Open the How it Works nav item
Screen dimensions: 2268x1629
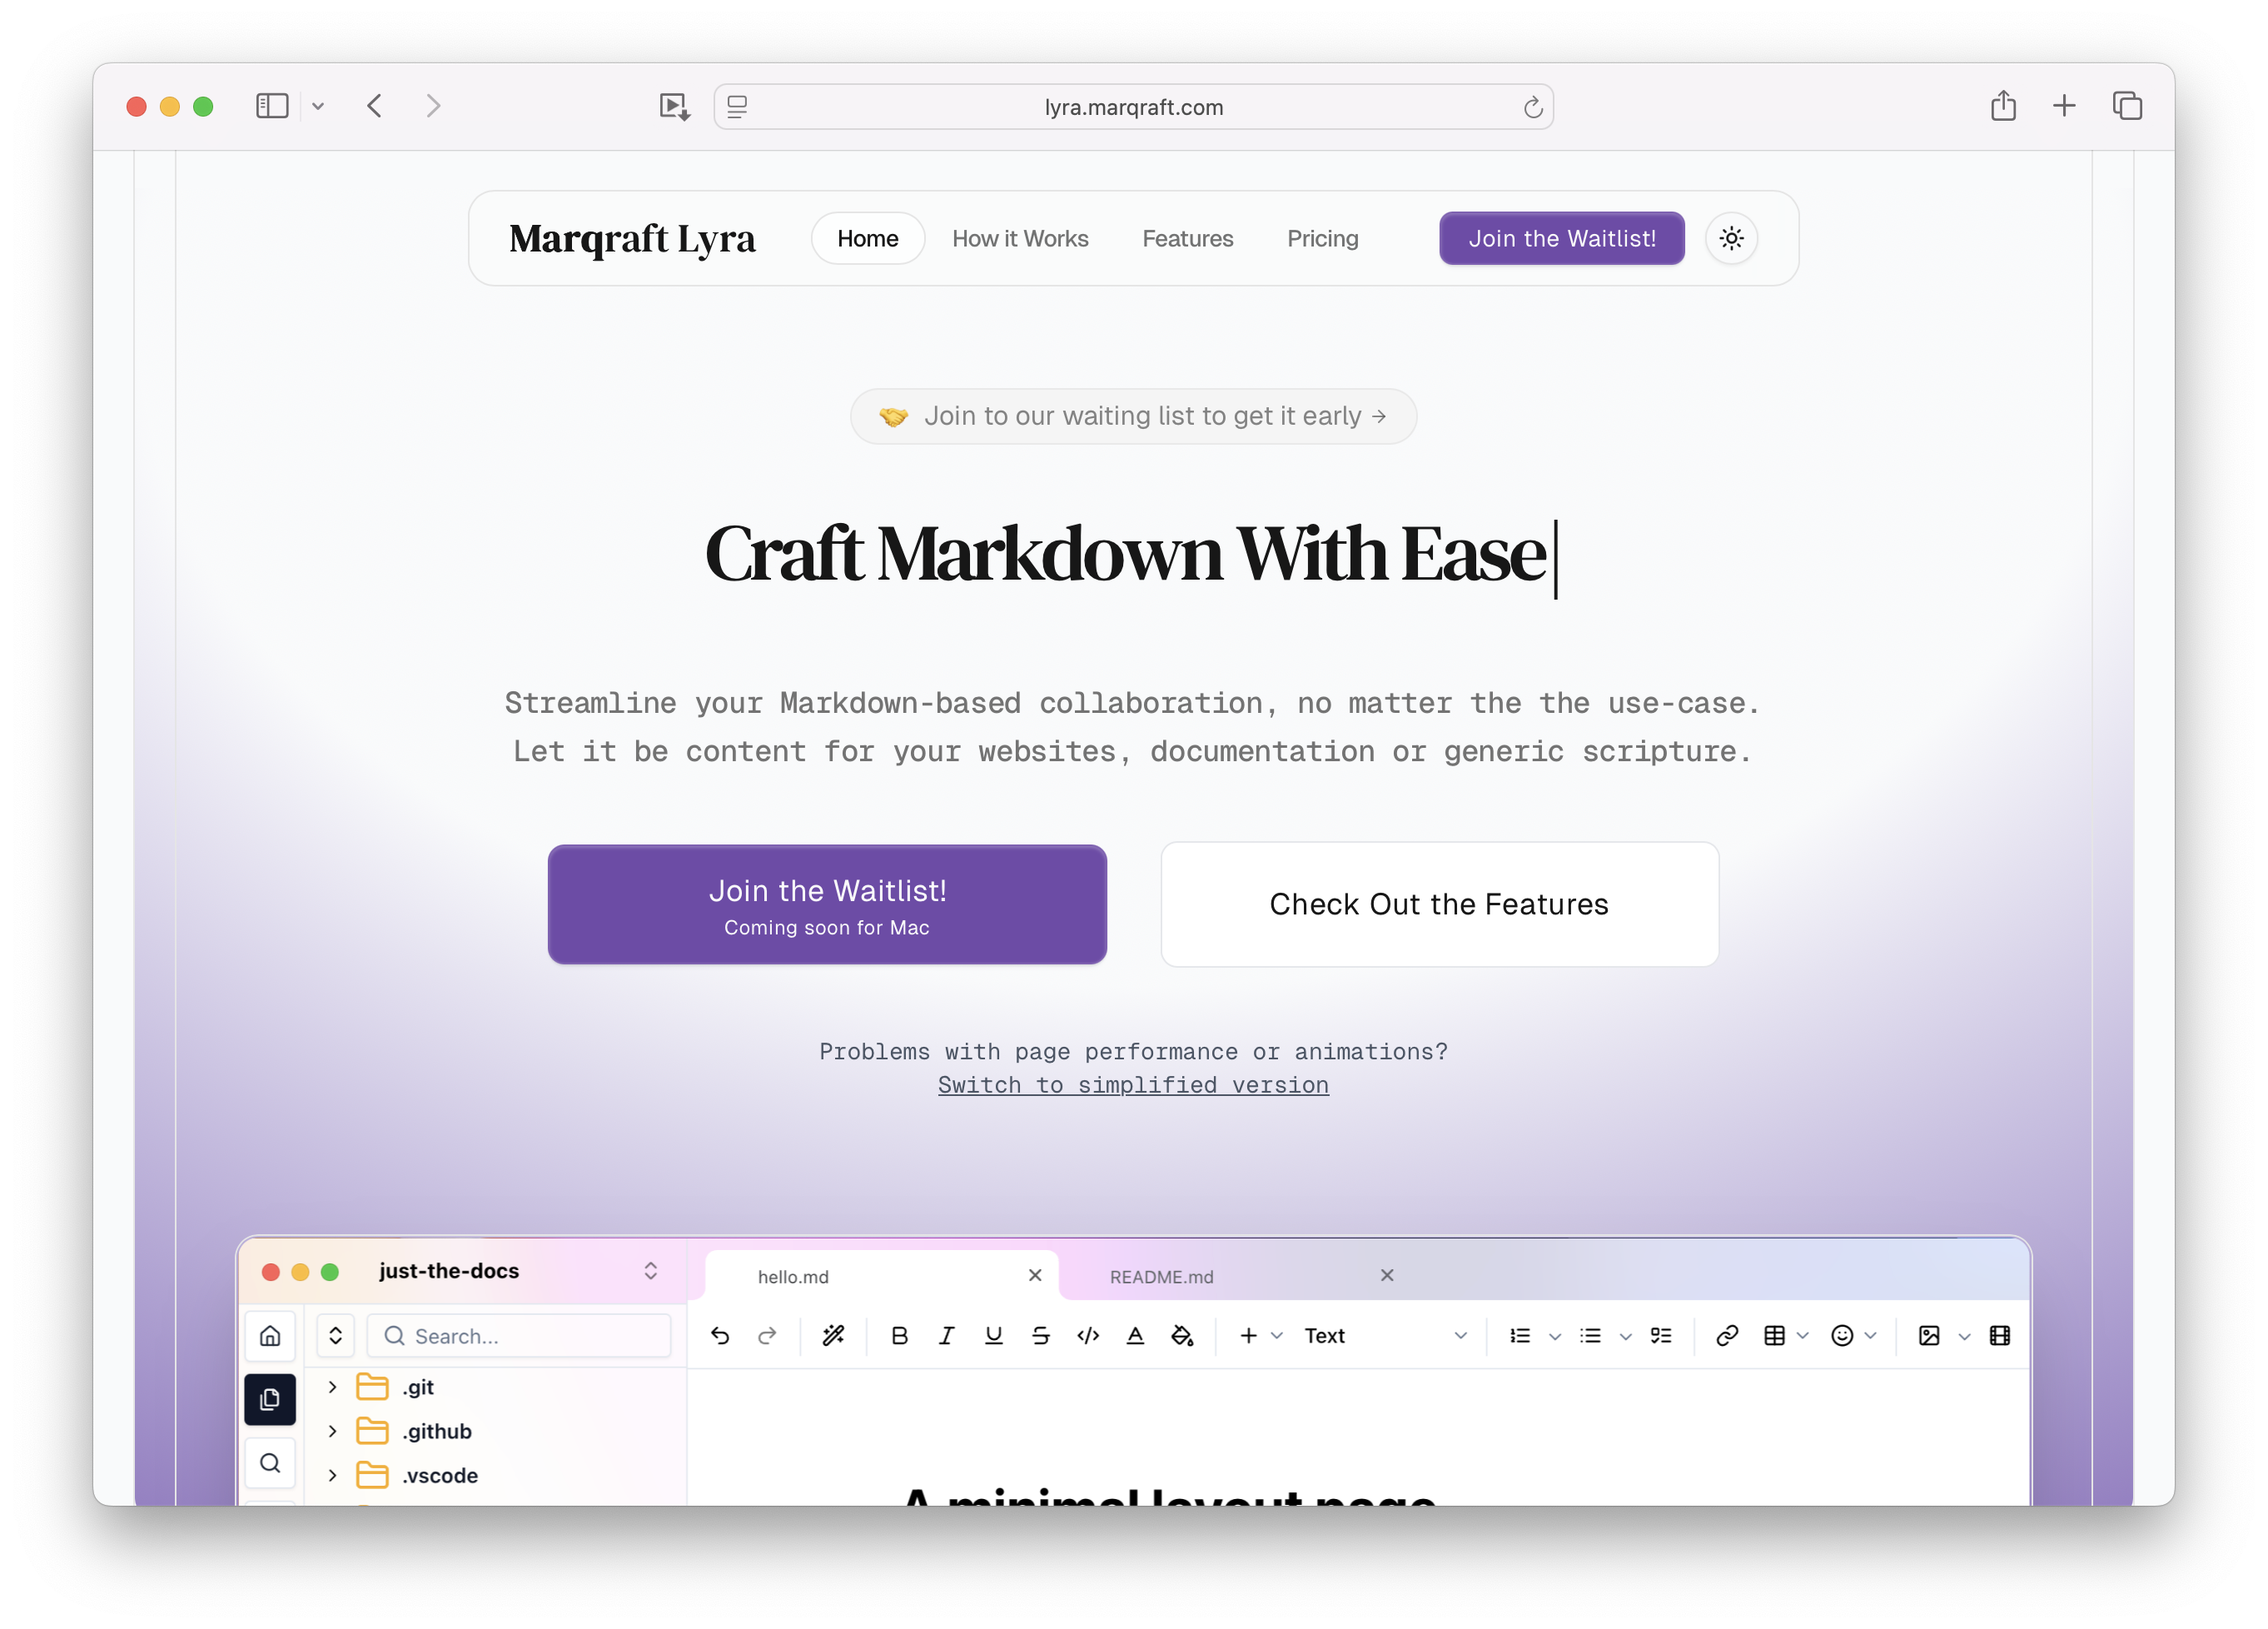1020,238
